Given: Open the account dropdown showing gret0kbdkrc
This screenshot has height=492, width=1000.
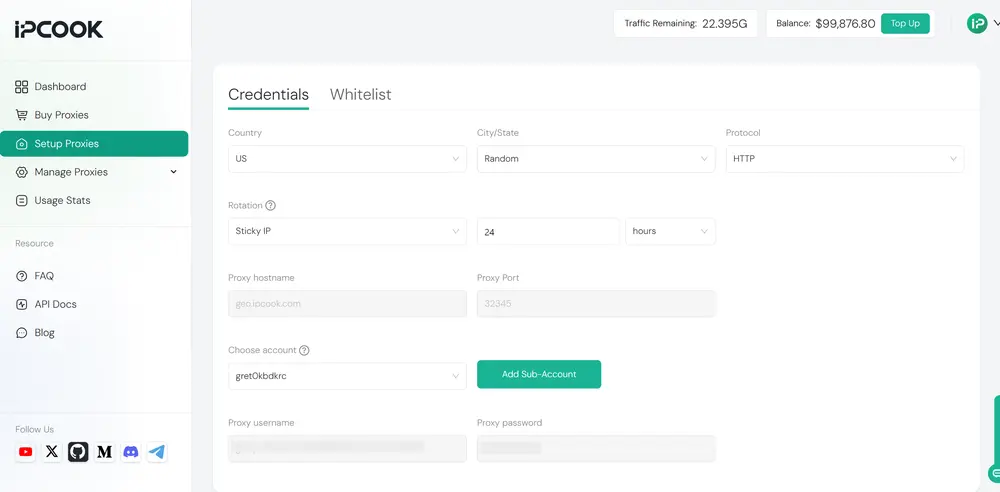Looking at the screenshot, I should (x=347, y=376).
